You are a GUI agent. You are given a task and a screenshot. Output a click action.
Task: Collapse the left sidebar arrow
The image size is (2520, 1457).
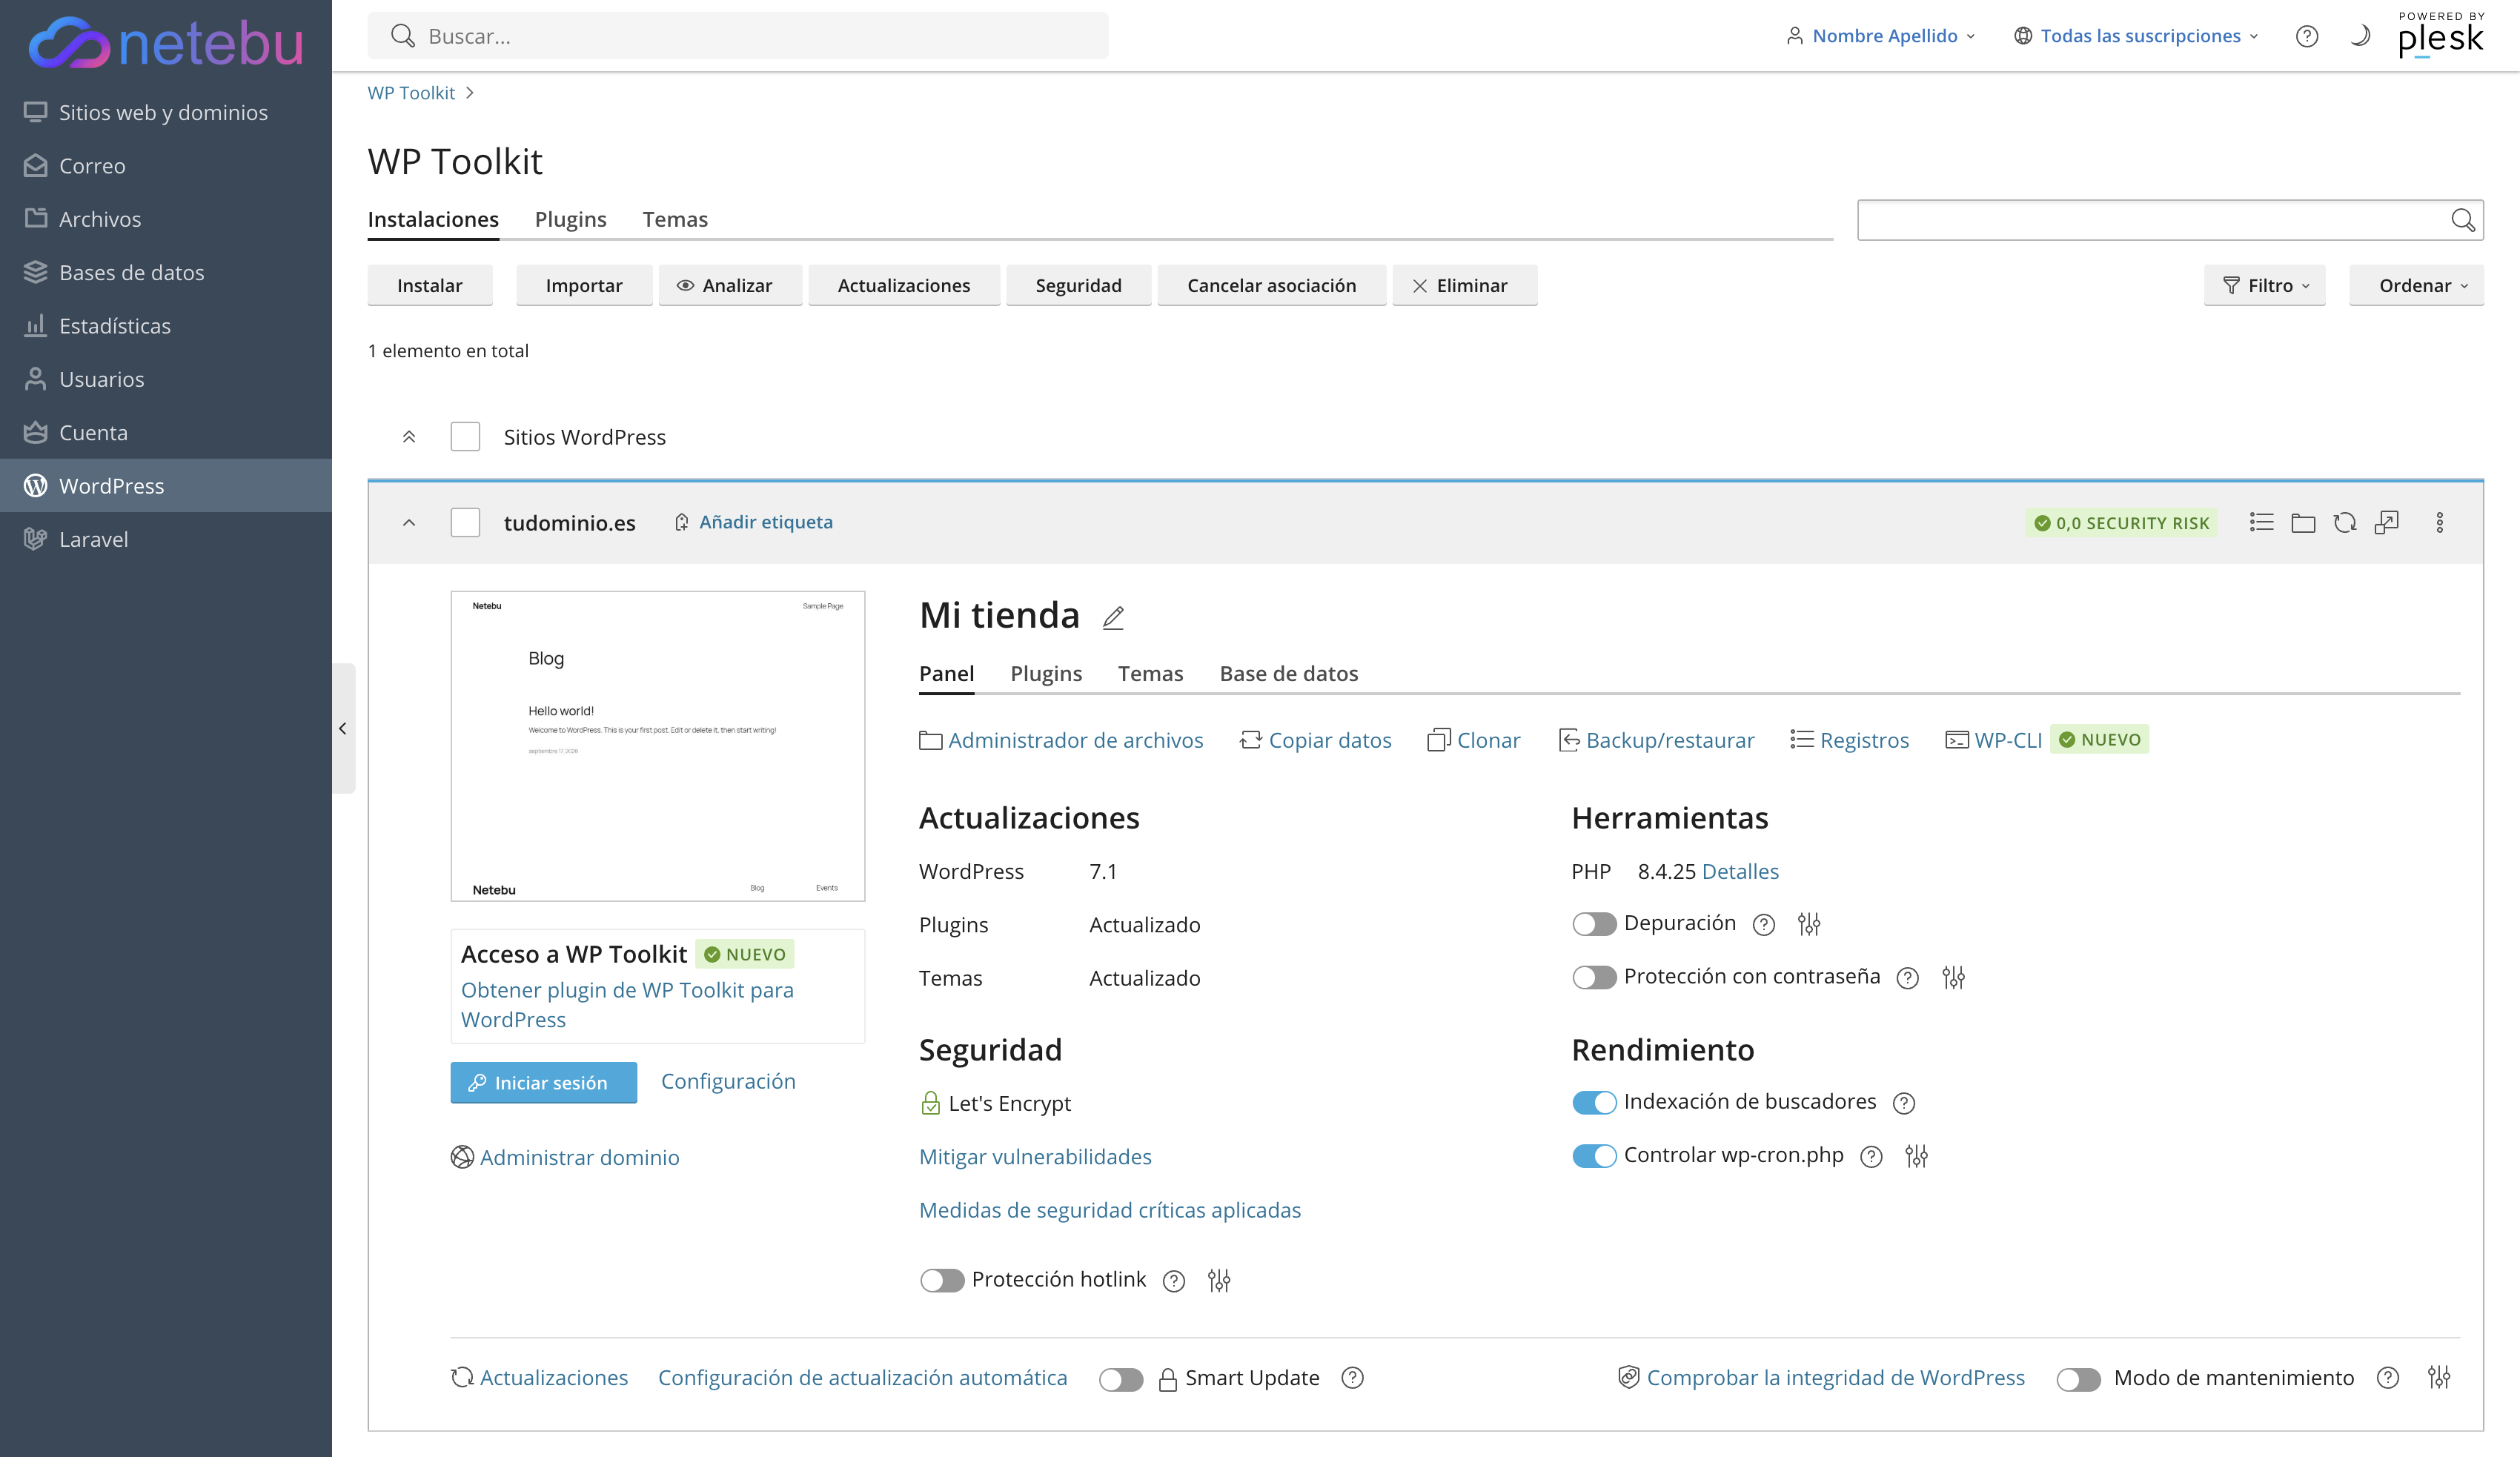click(x=343, y=728)
